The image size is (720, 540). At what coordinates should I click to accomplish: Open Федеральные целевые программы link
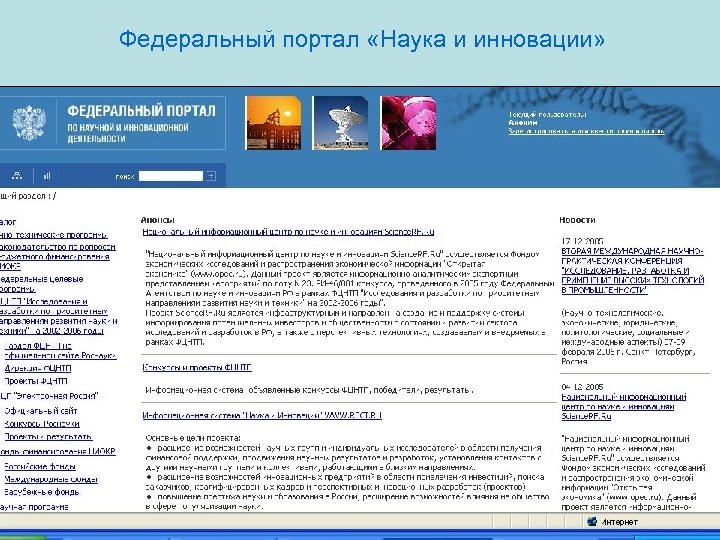[41, 284]
